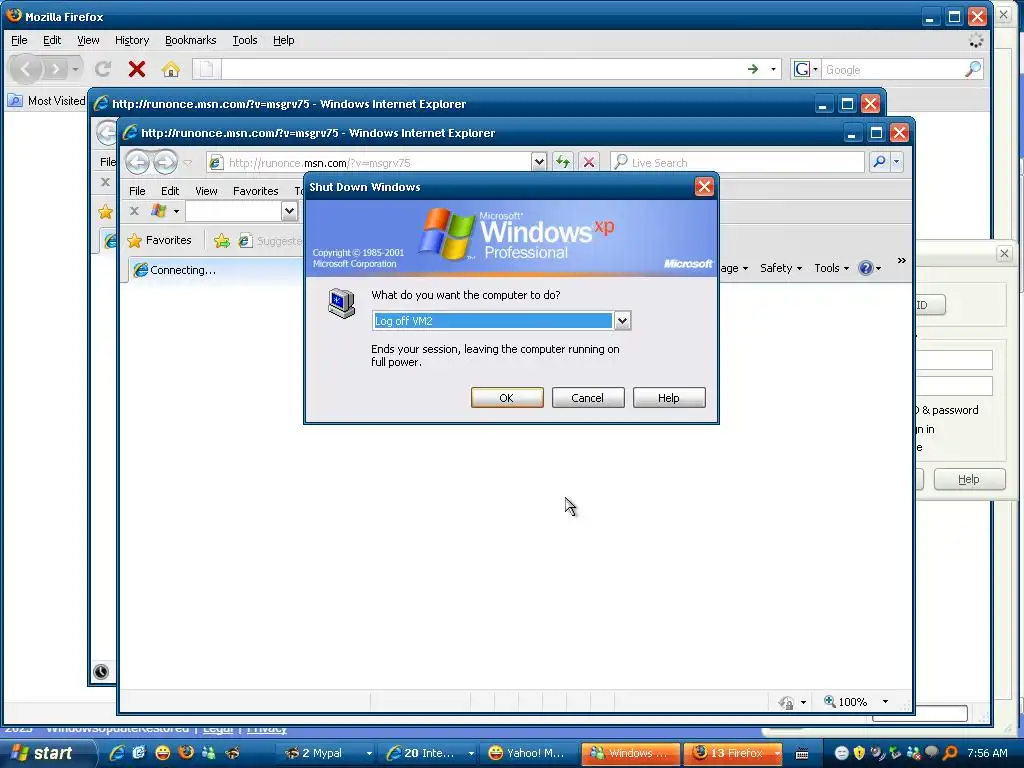This screenshot has width=1024, height=768.
Task: Open Google search engine selector in Firefox
Action: point(805,69)
